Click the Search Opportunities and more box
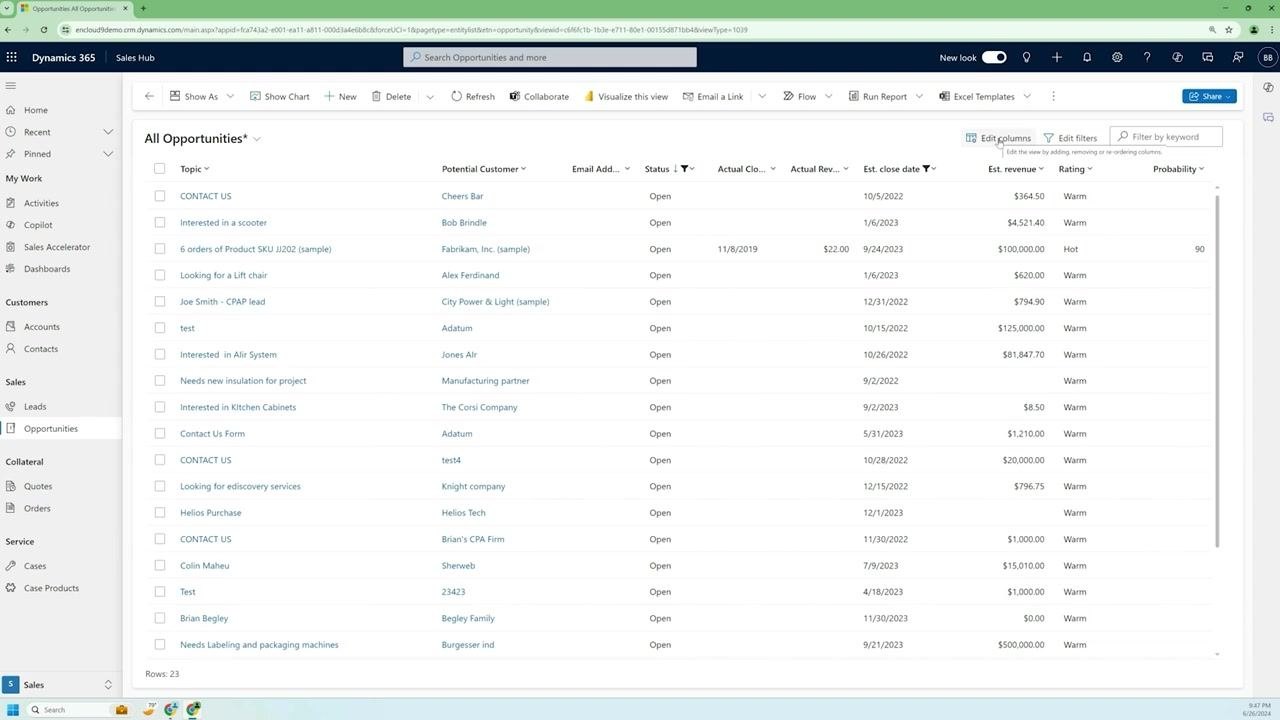The height and width of the screenshot is (720, 1280). pos(550,57)
